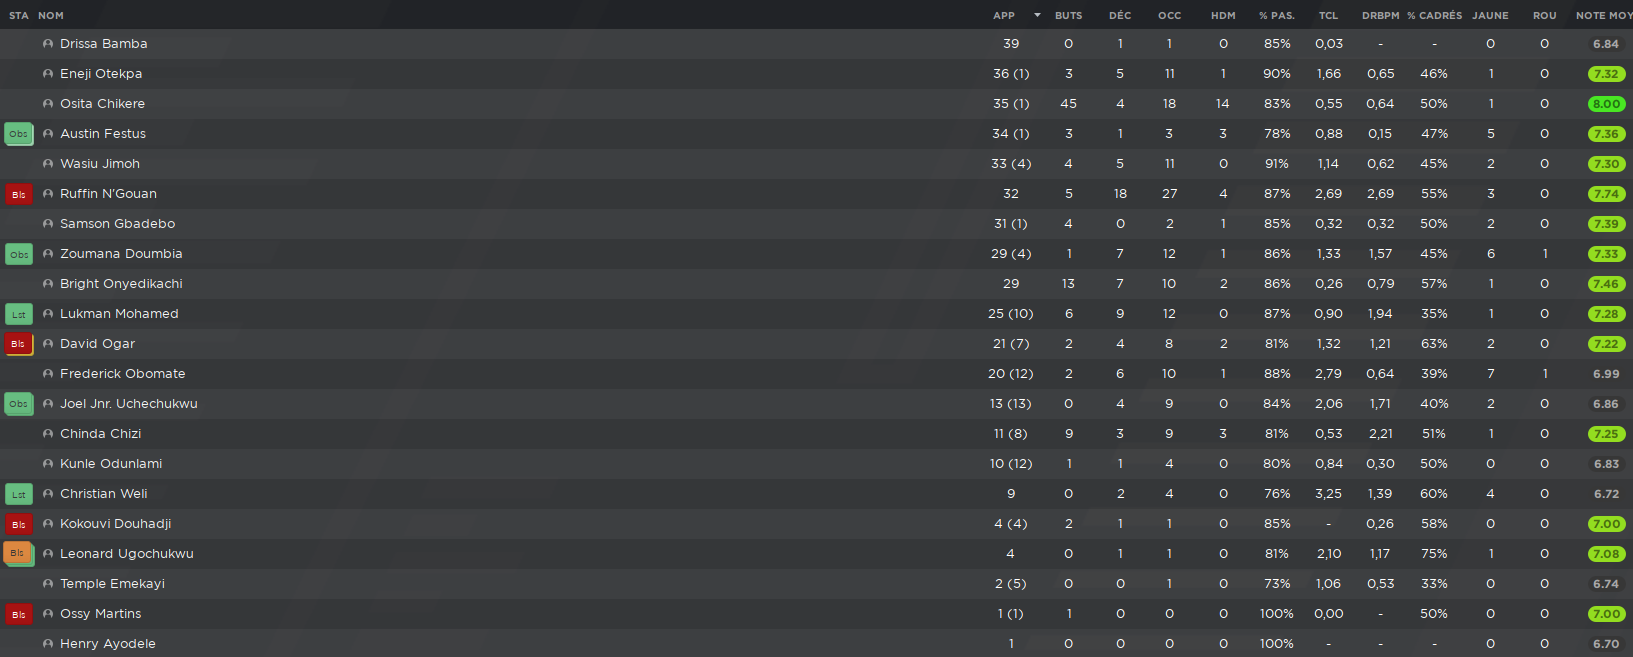
Task: Open Bright Onyedikachi's player profile
Action: (x=121, y=284)
